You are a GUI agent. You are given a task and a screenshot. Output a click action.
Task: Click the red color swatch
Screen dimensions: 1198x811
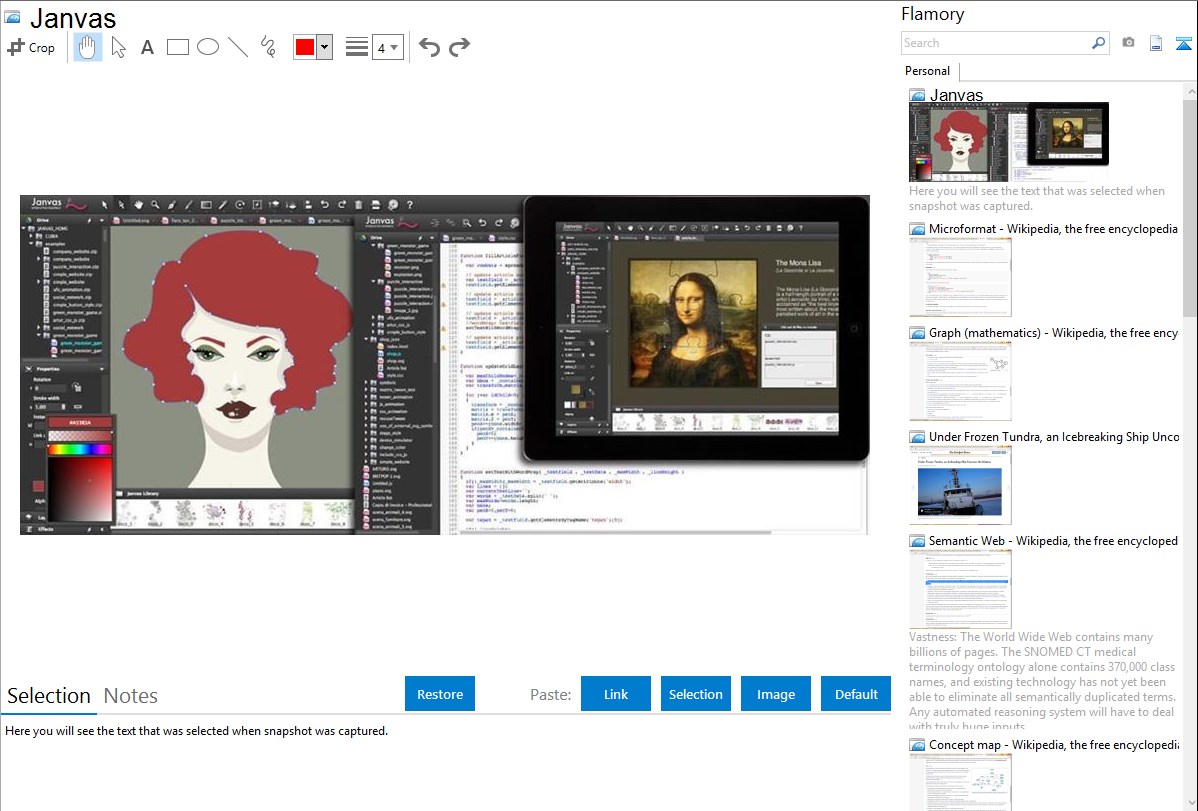[305, 47]
